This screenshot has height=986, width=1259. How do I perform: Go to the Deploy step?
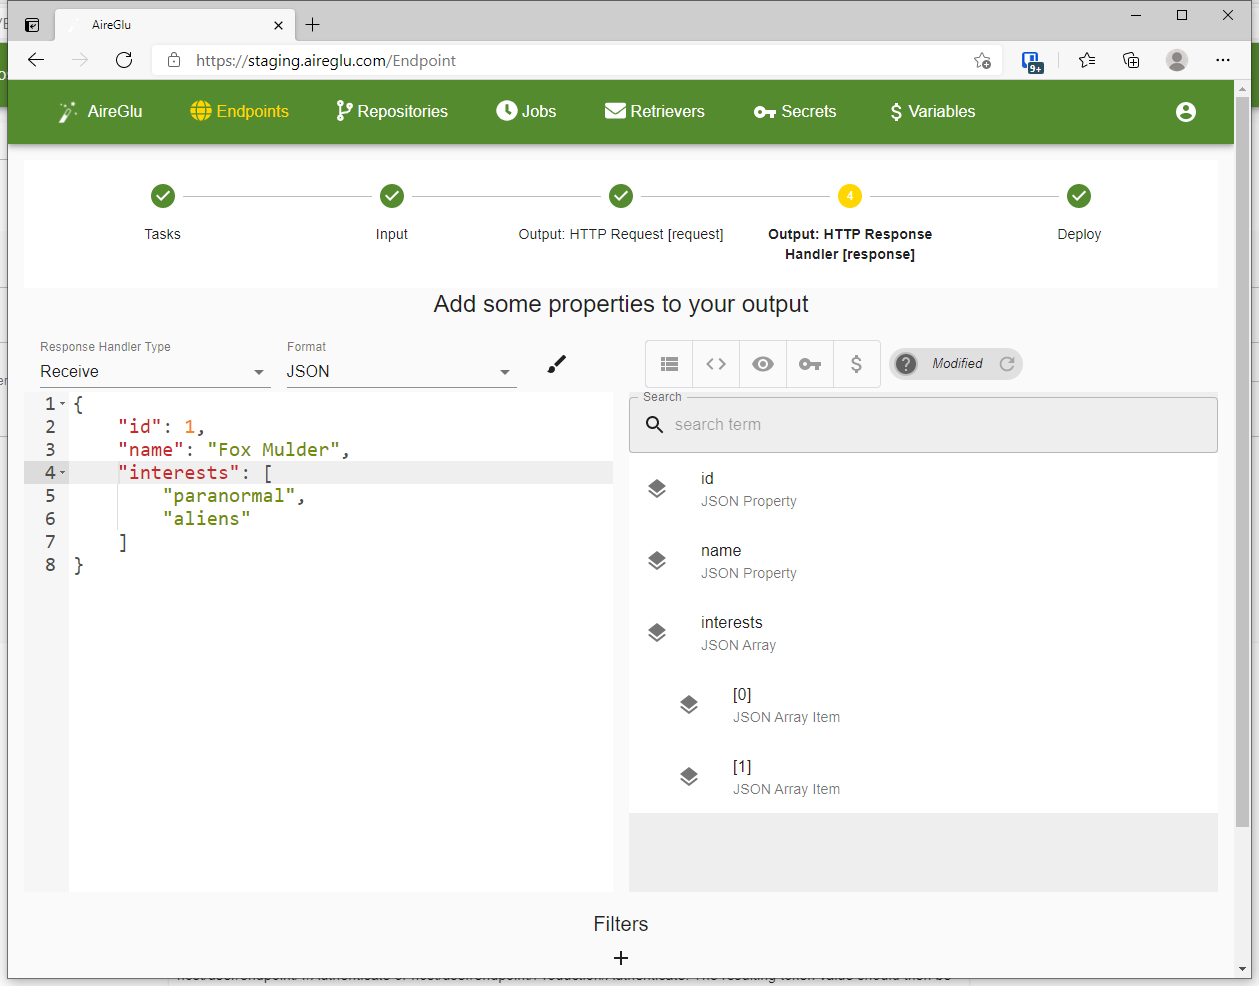click(x=1079, y=212)
